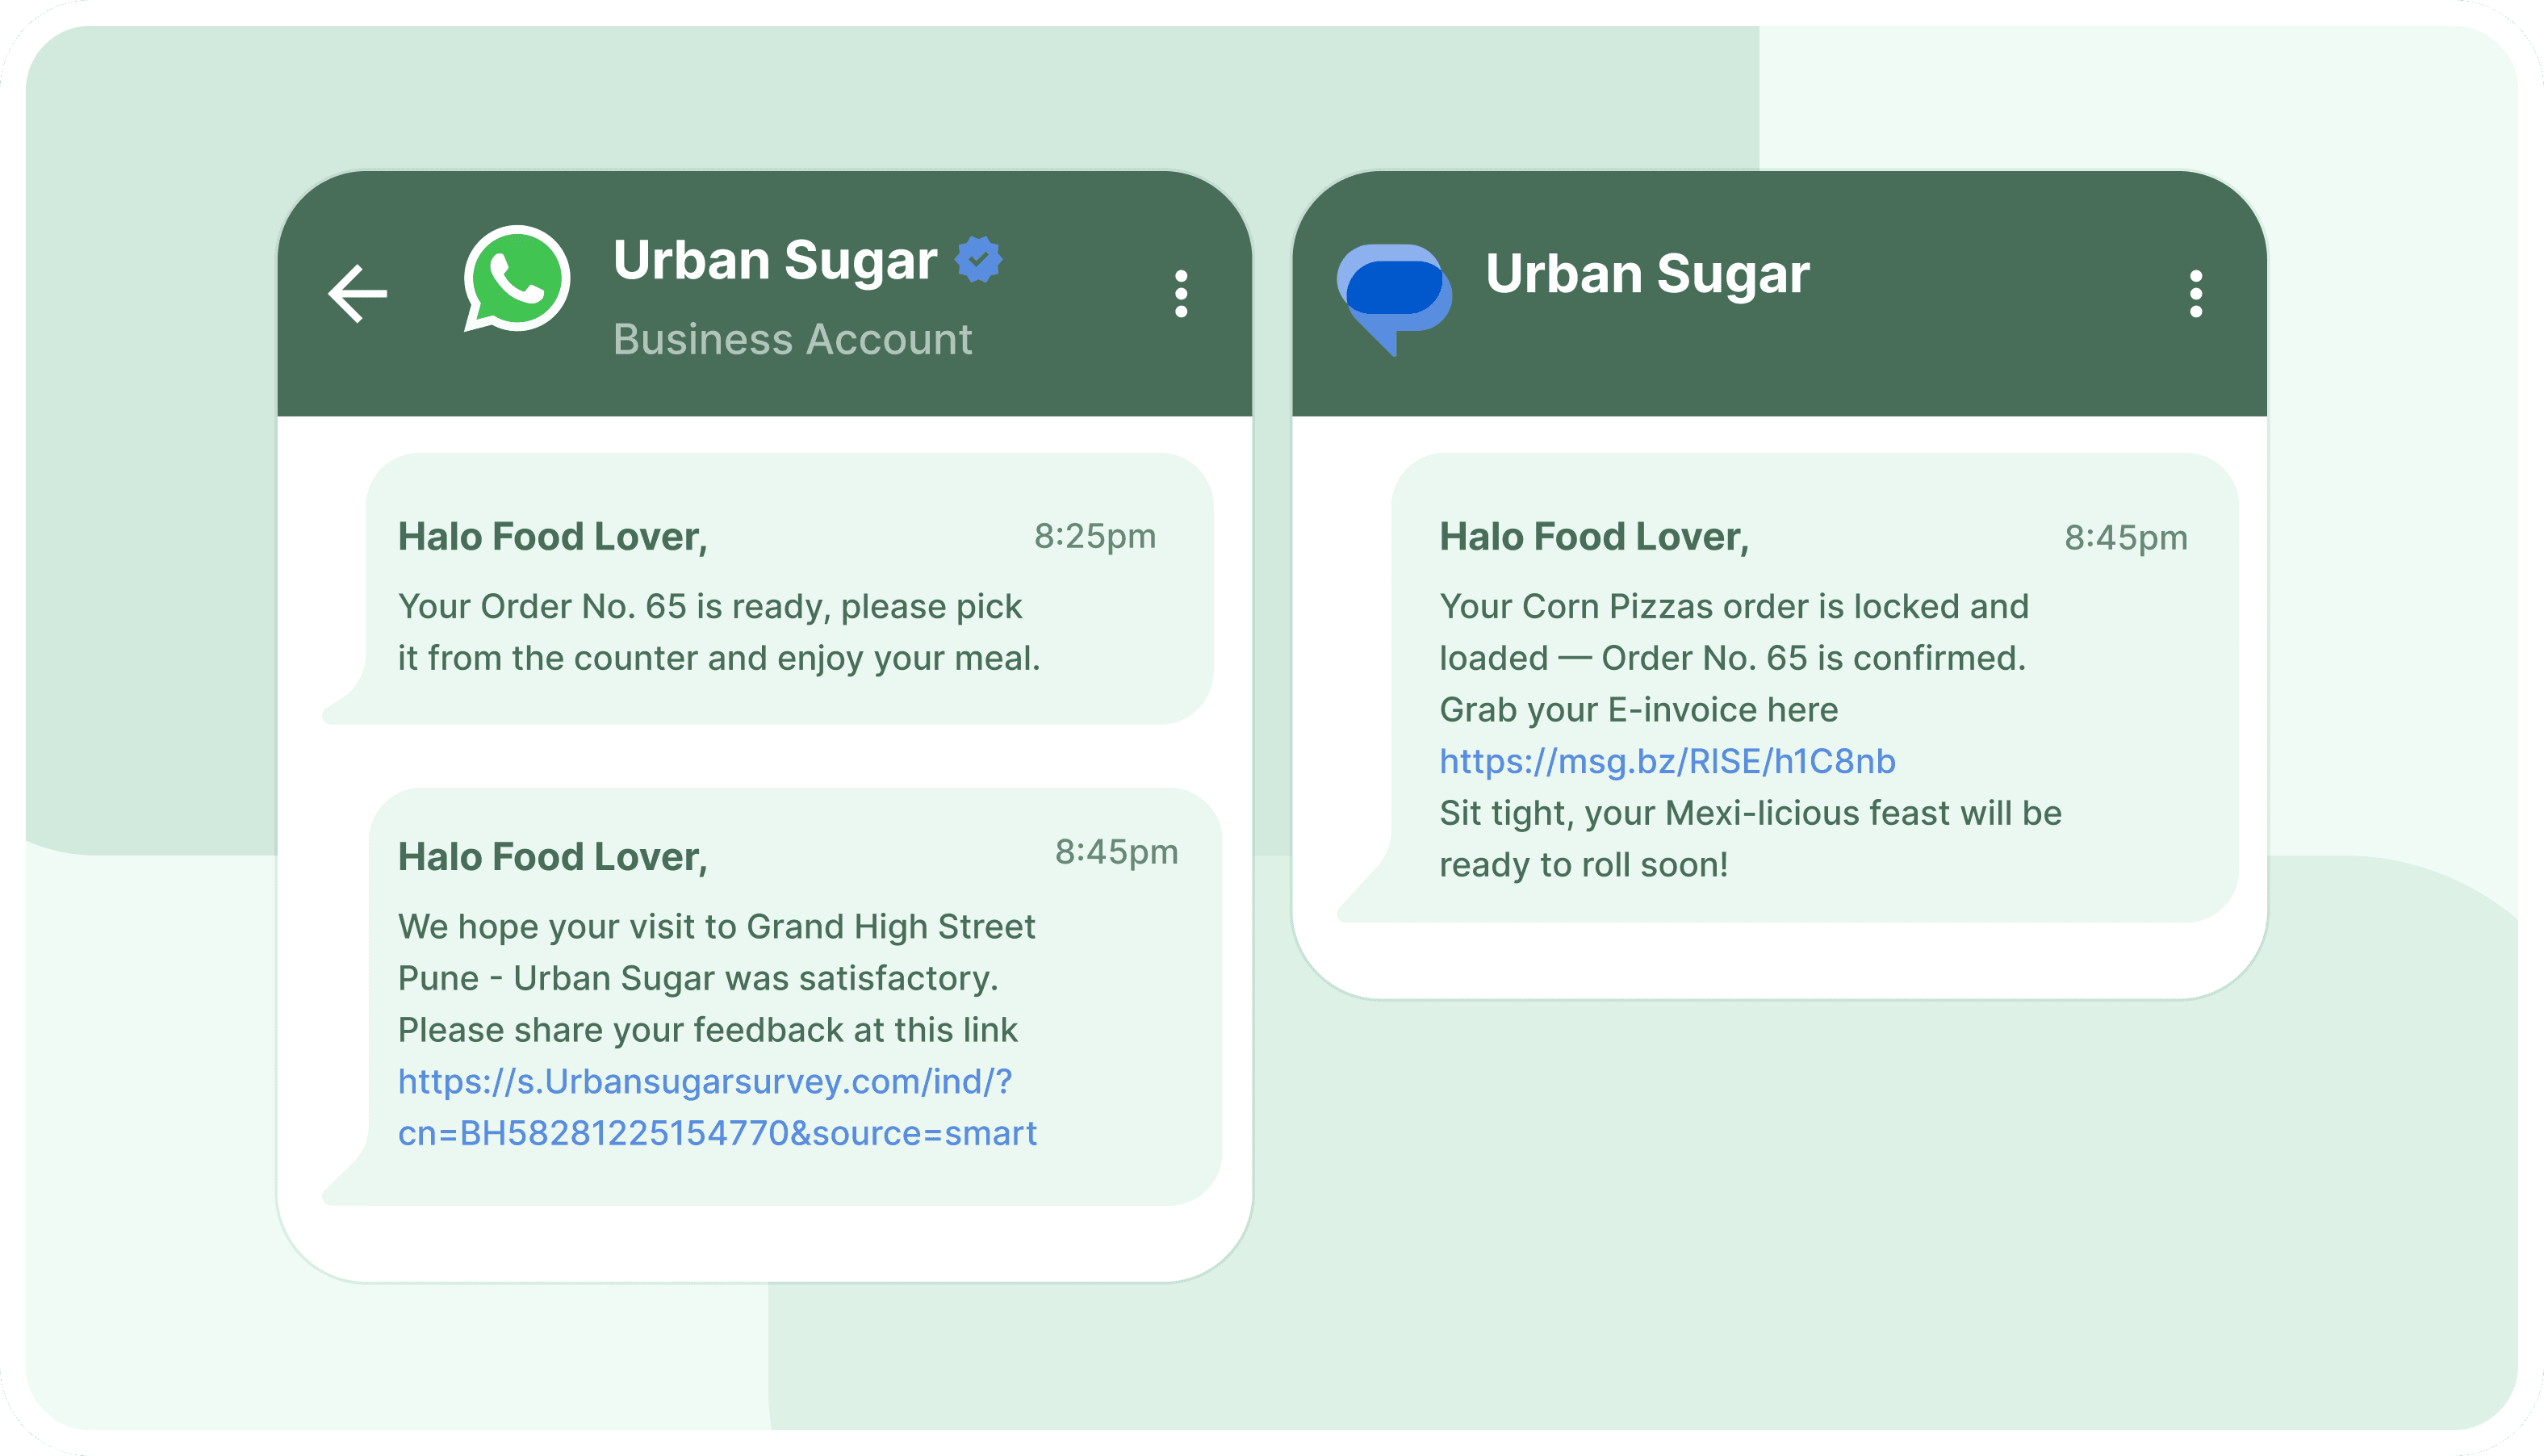
Task: Open the three-dot menu in Messages chat
Action: click(x=2195, y=294)
